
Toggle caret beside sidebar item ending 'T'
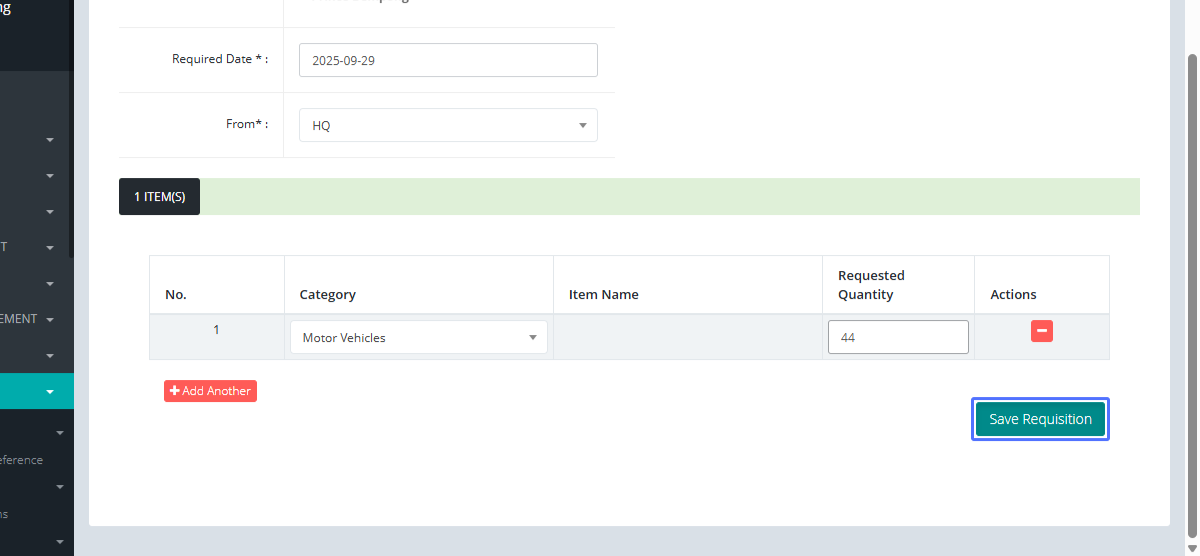pyautogui.click(x=50, y=248)
